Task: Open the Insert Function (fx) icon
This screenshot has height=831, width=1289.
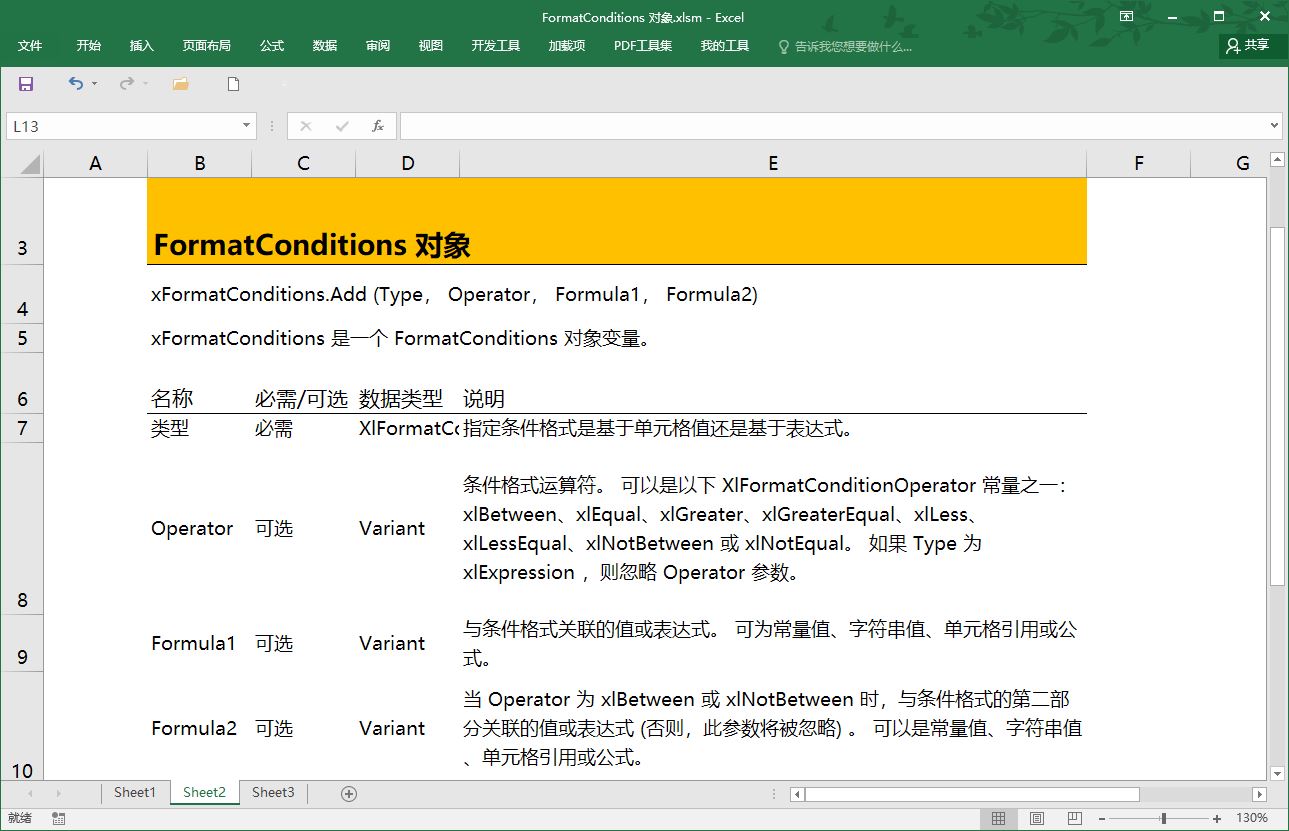Action: pos(378,125)
